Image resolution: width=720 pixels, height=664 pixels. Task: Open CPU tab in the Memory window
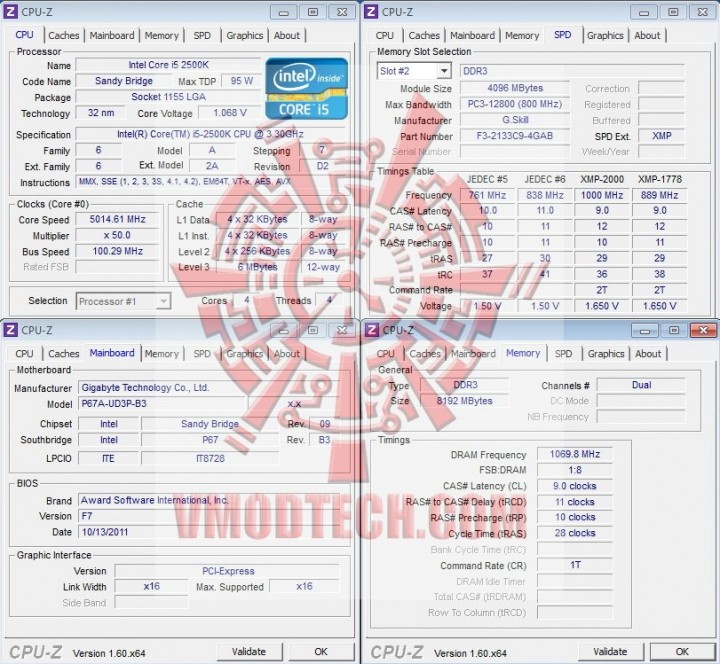click(385, 354)
